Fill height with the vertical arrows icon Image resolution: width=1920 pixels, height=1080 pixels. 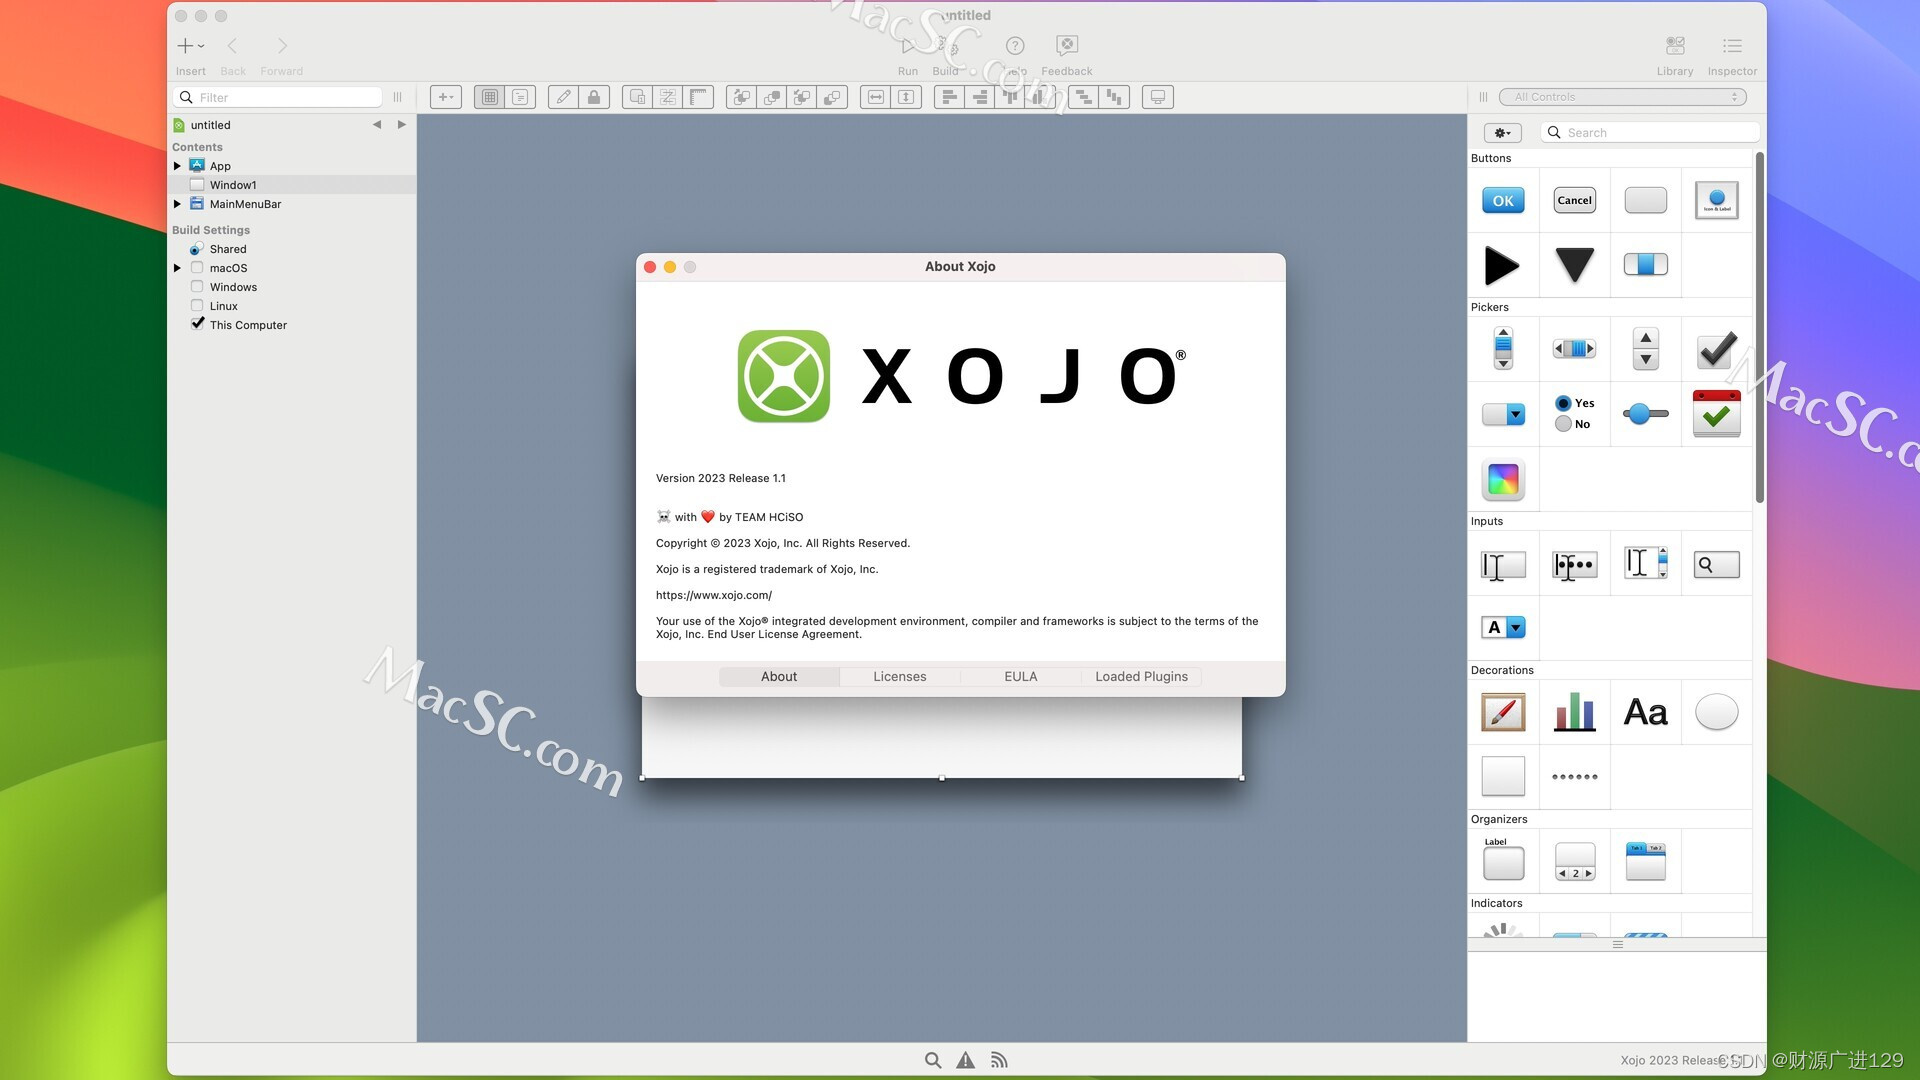click(906, 97)
